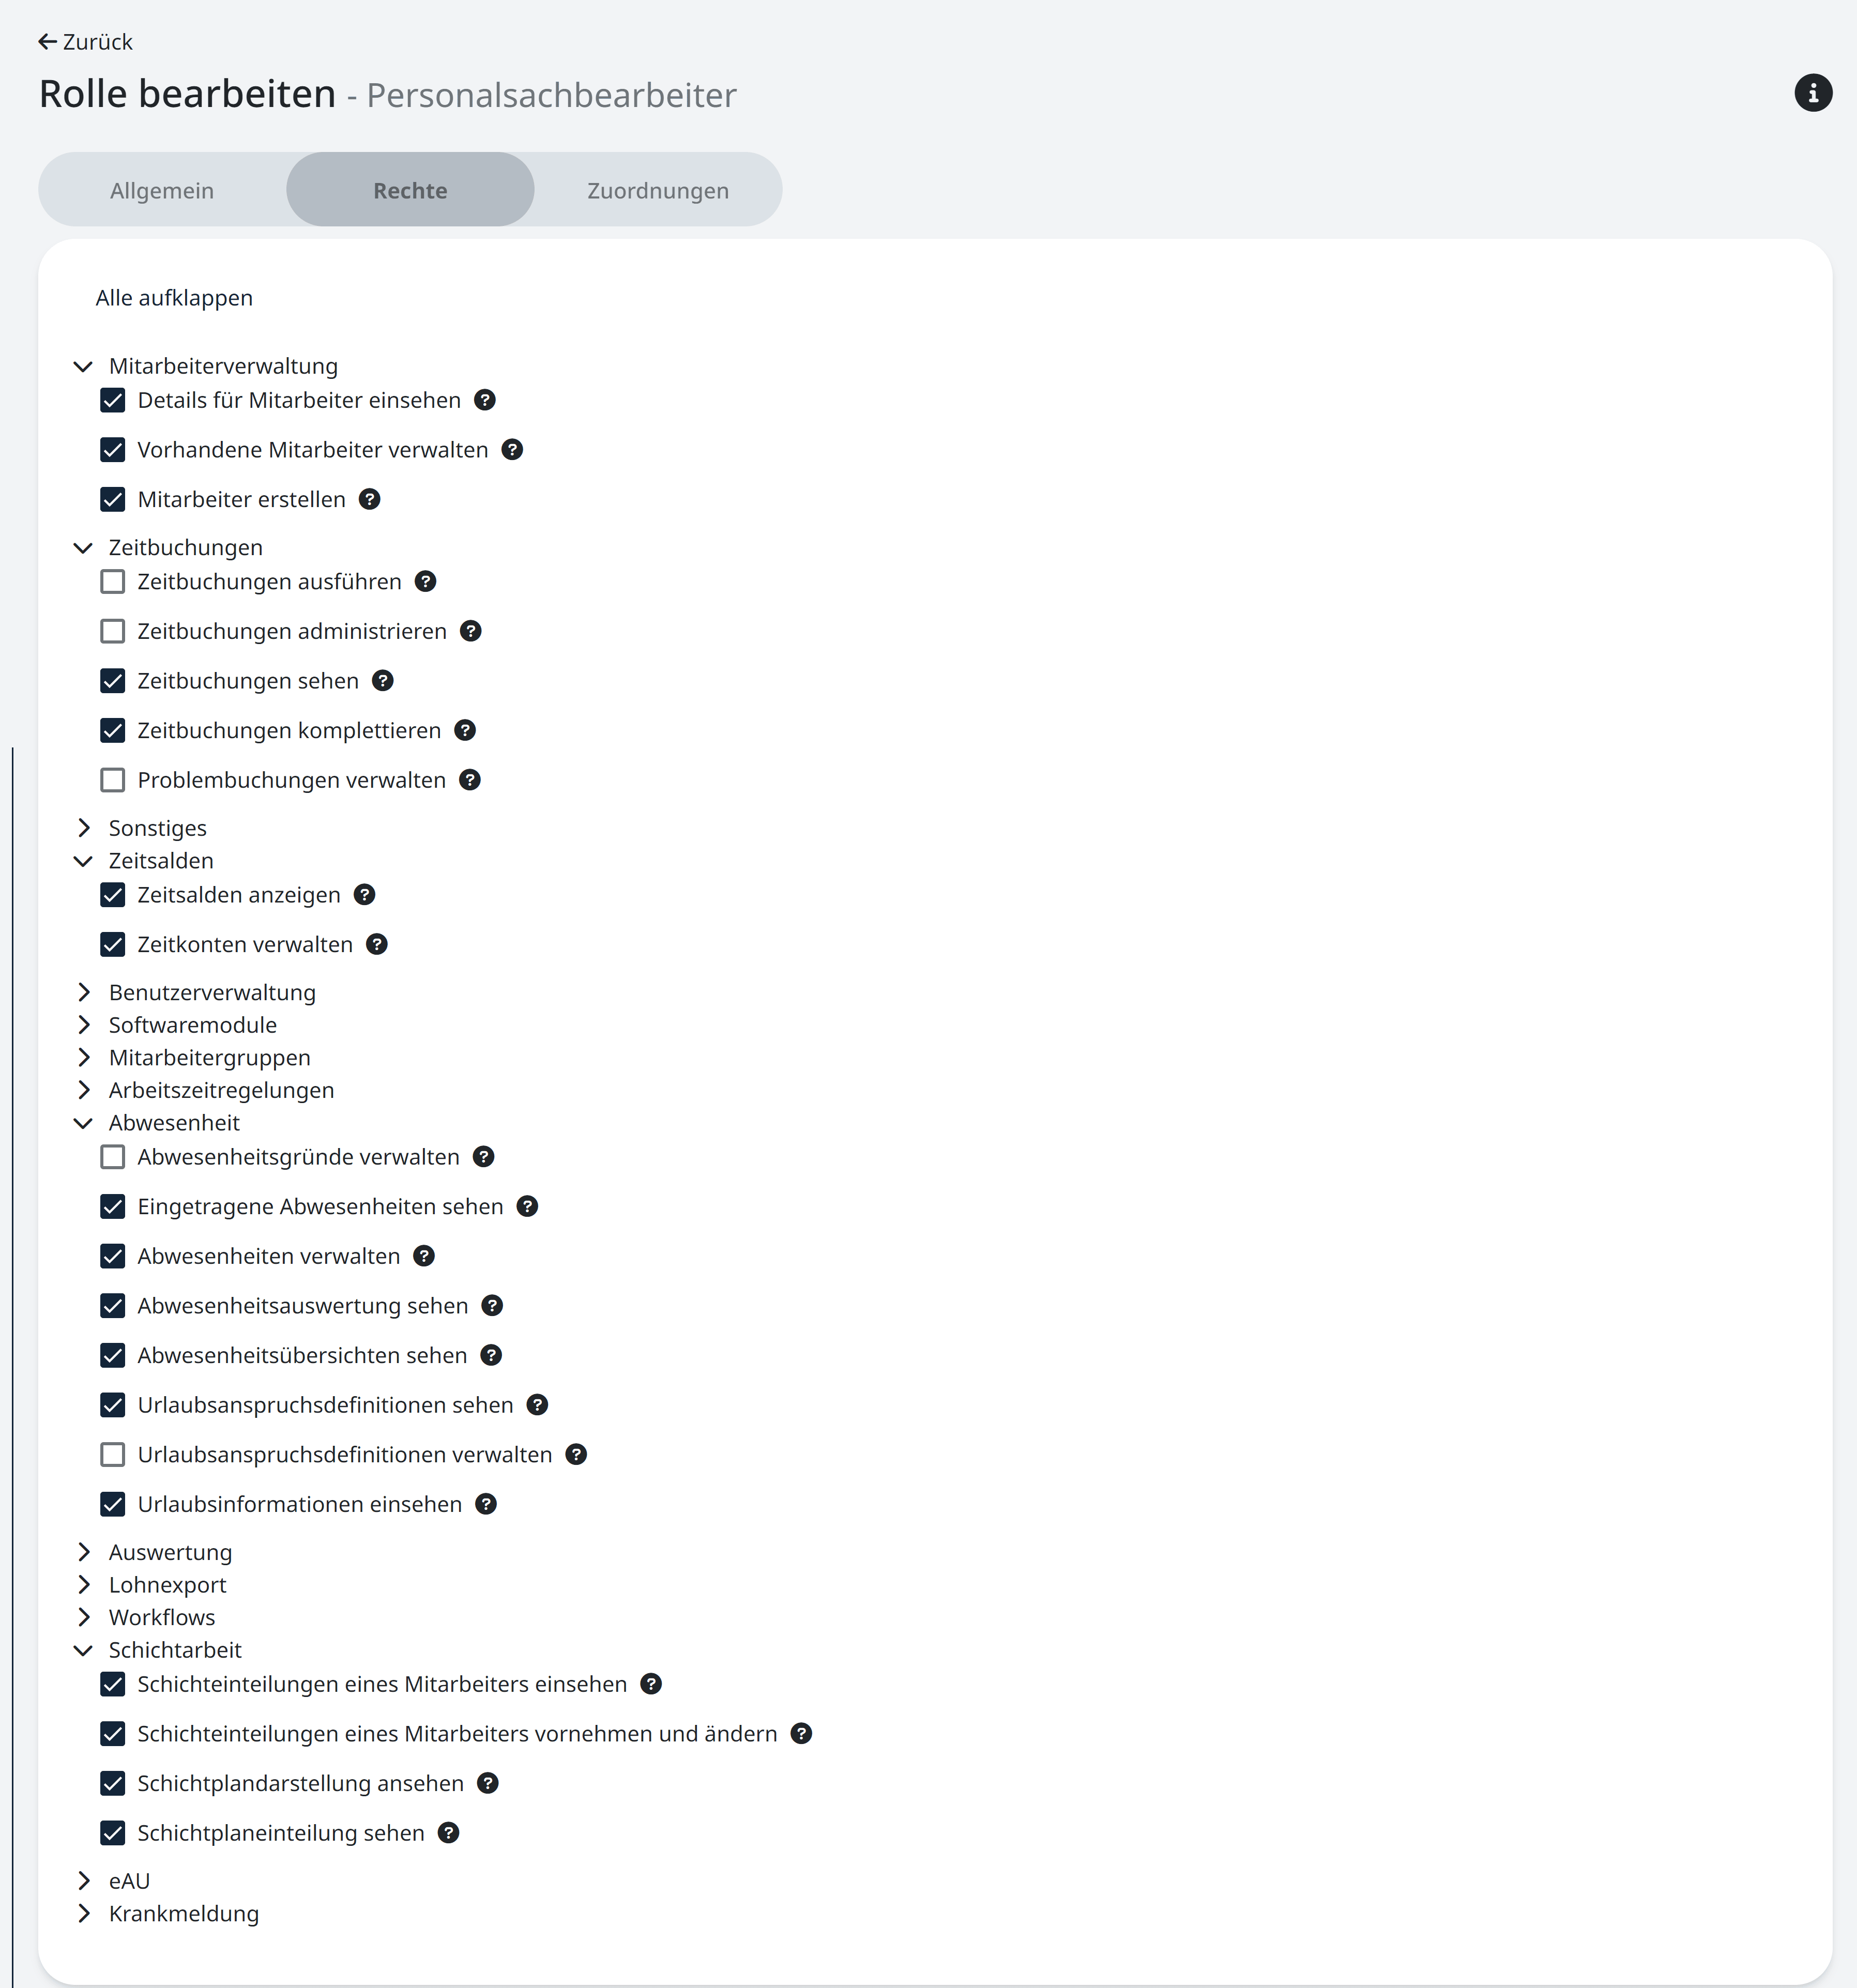Collapse the Abwesenheit section
The height and width of the screenshot is (1988, 1857).
[x=84, y=1123]
